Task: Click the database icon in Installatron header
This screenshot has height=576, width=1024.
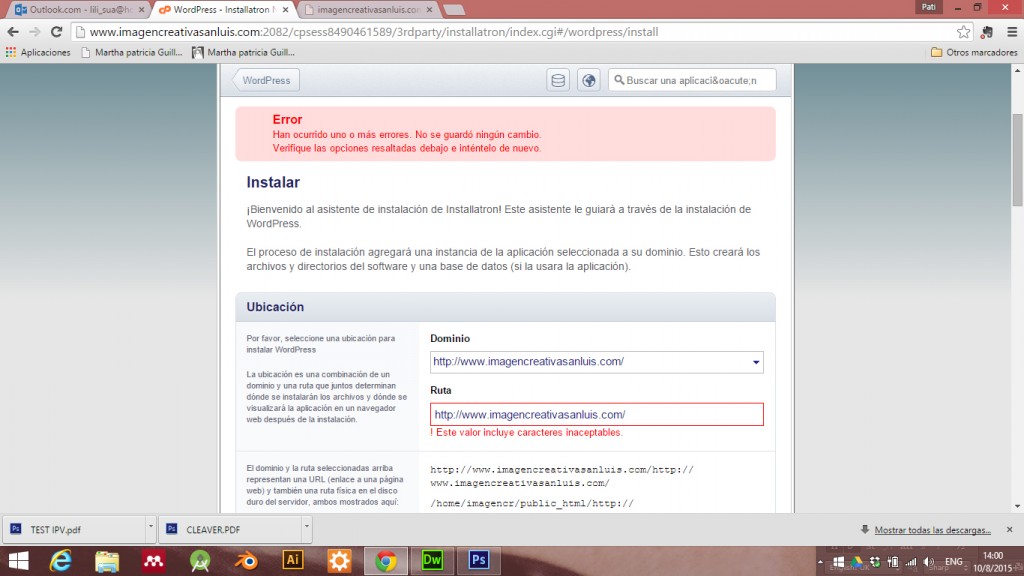Action: (x=558, y=80)
